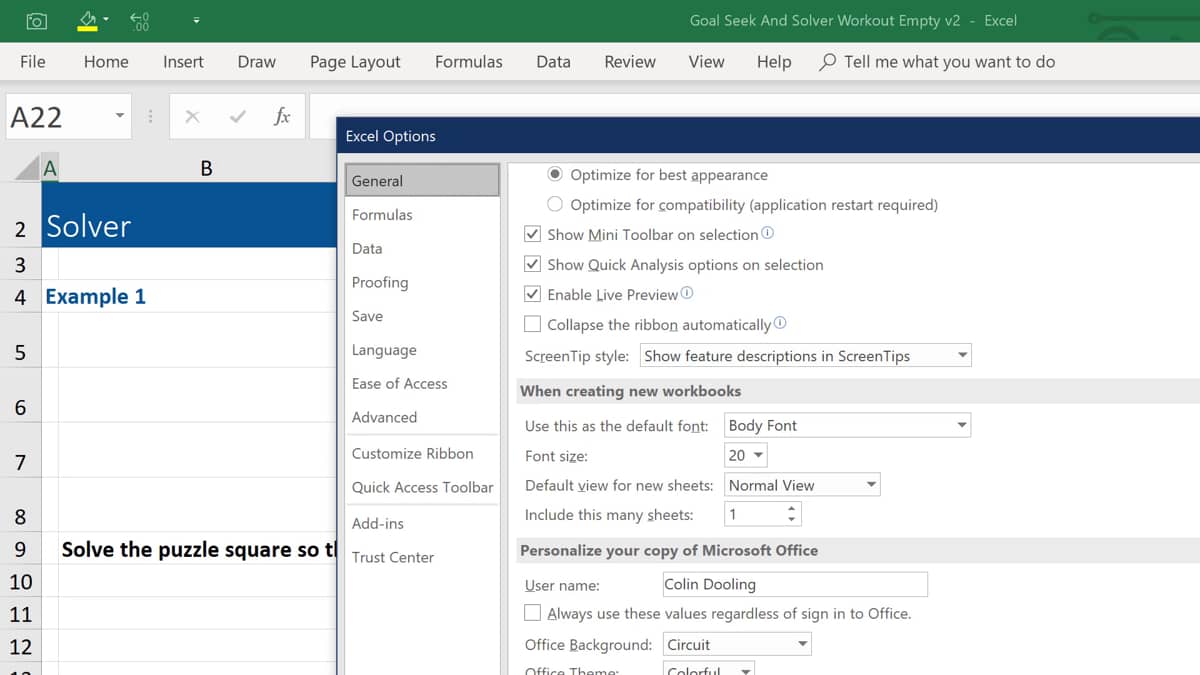
Task: Open the Help ribbon tab
Action: (774, 62)
